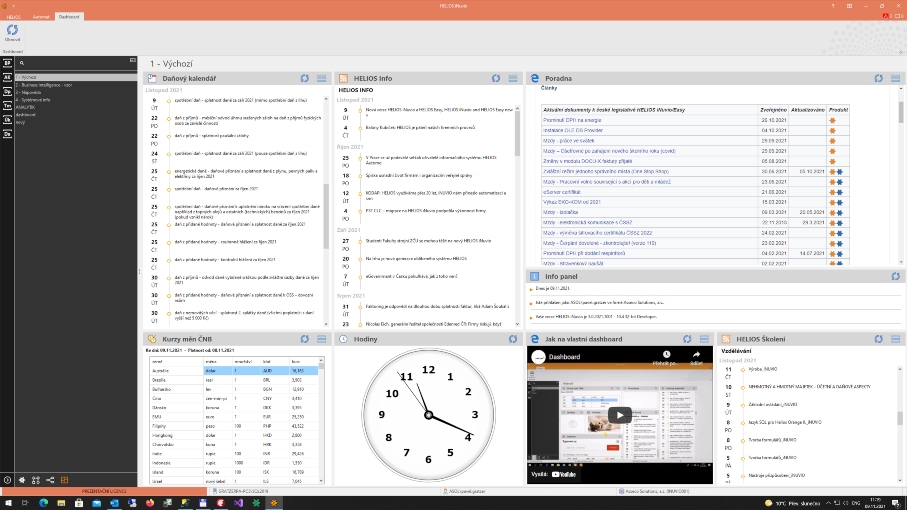Select the ANALYTIK dashboard in sidebar list
907x510 pixels.
tap(25, 107)
